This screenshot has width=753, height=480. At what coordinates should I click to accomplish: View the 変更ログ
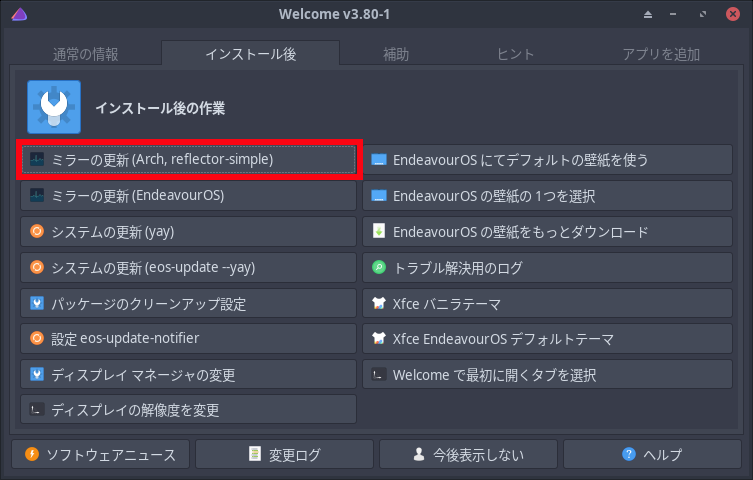(284, 454)
